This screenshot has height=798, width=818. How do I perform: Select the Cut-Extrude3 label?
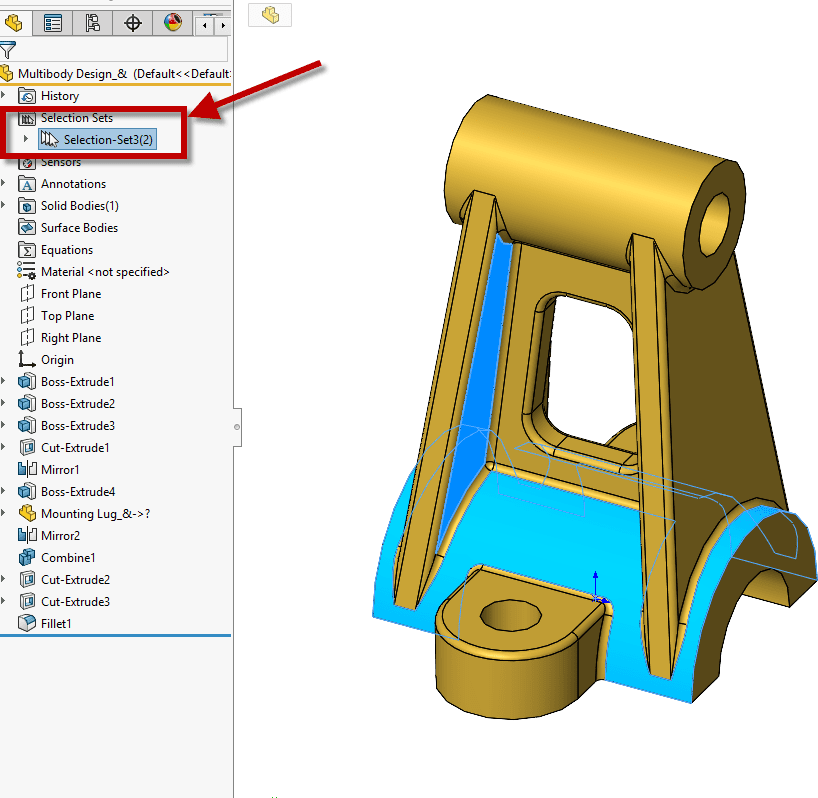point(75,601)
